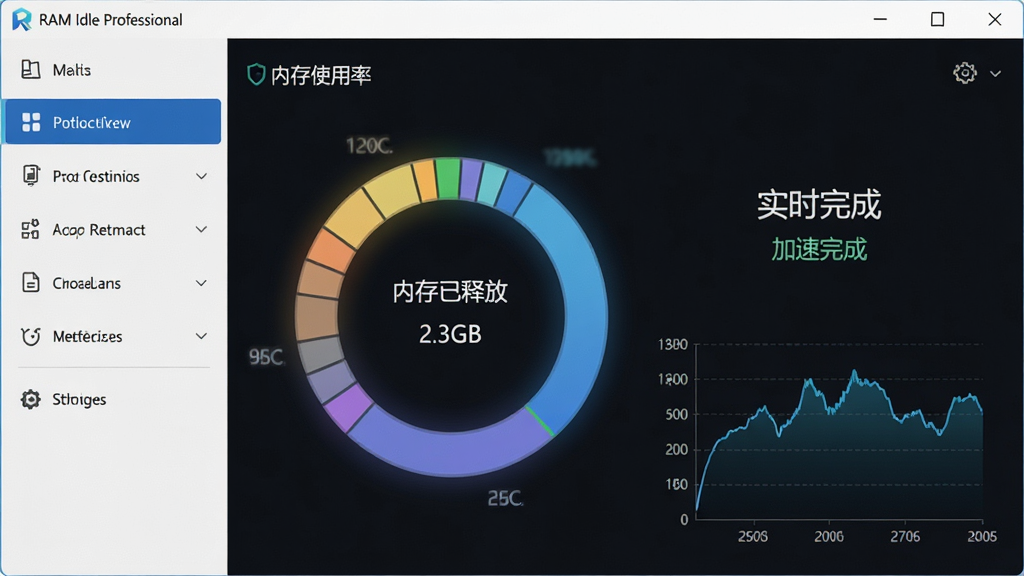Open the Maits sidebar item
Image resolution: width=1024 pixels, height=576 pixels.
click(x=112, y=69)
